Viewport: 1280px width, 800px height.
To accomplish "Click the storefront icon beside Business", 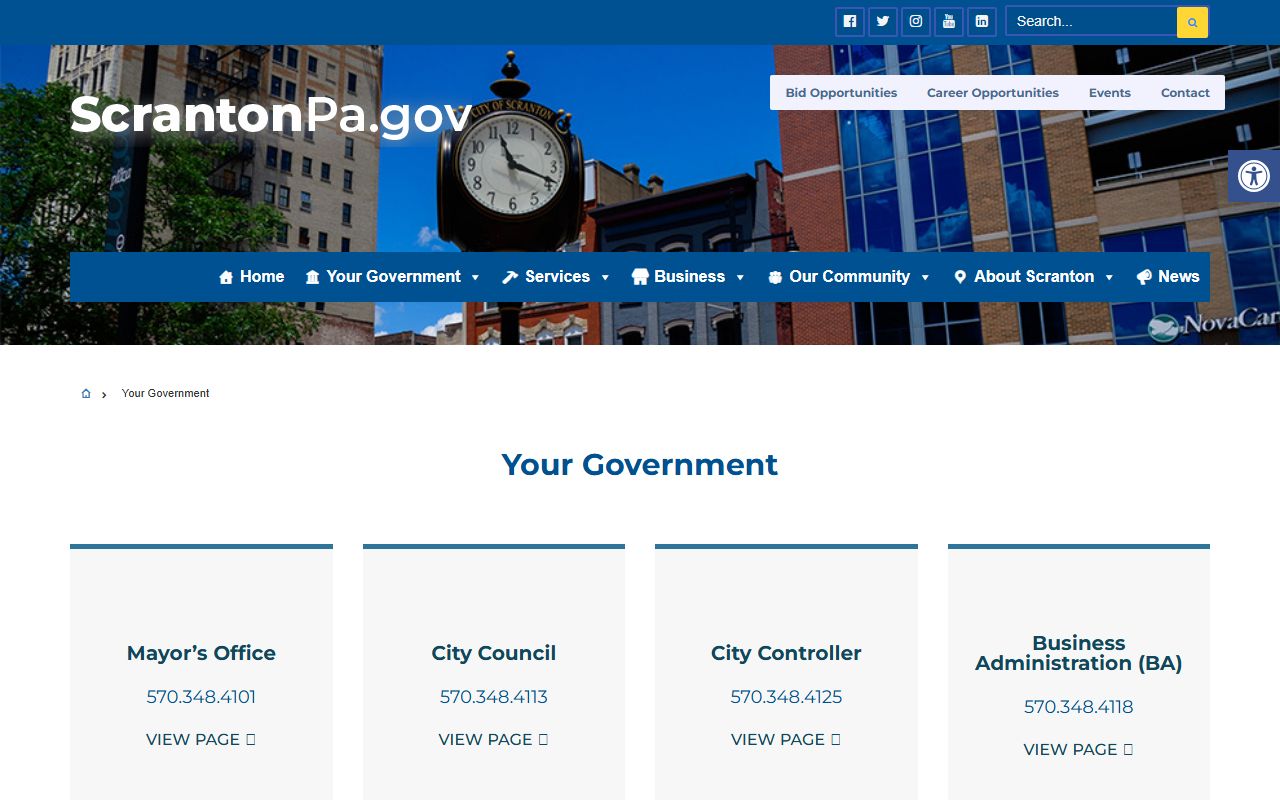I will pos(640,277).
